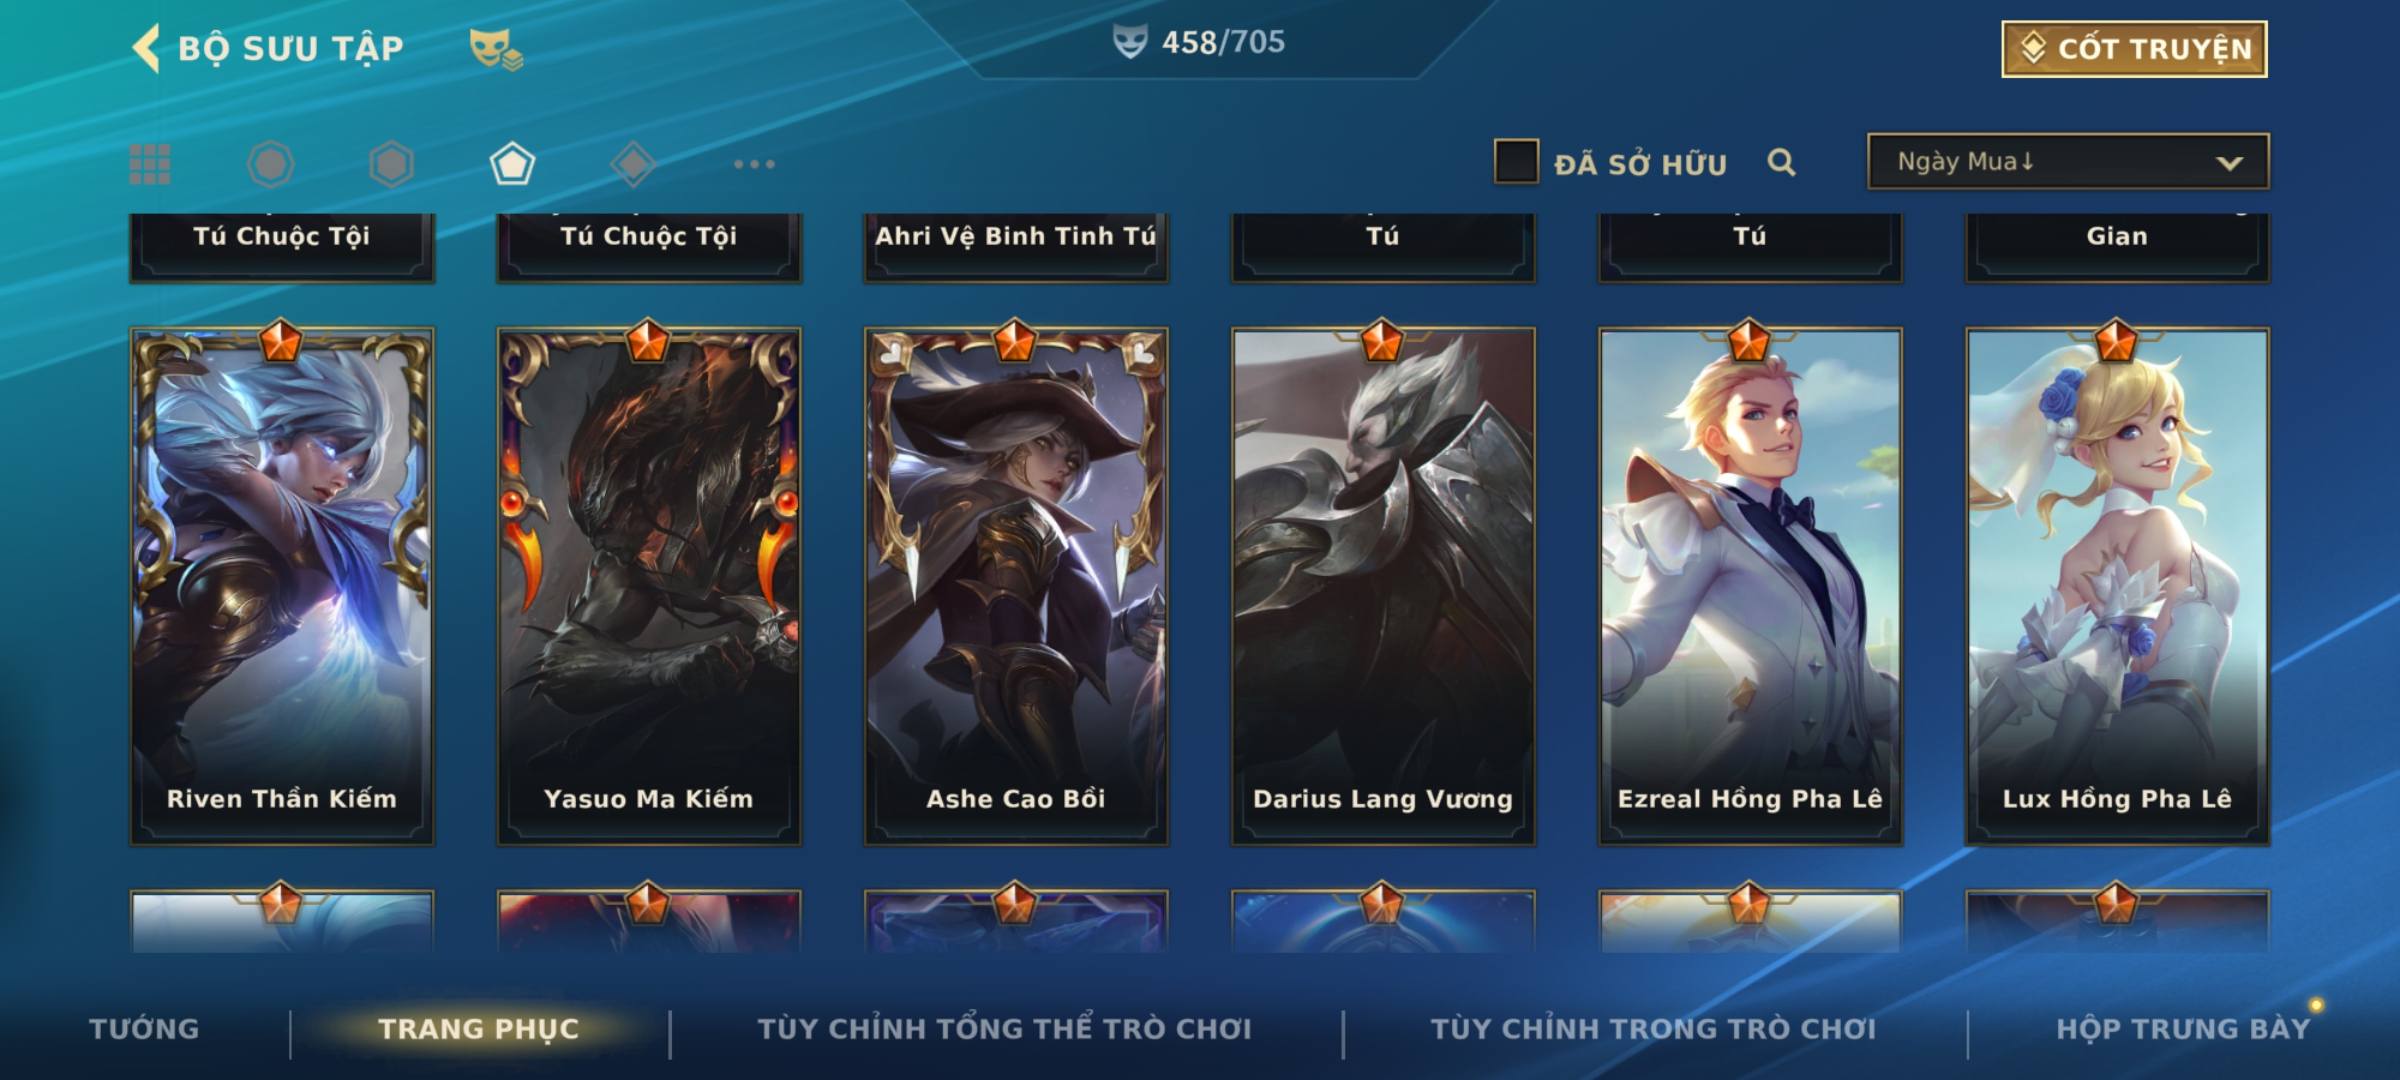Toggle the Đã Sở Hữu checkbox

(1516, 161)
